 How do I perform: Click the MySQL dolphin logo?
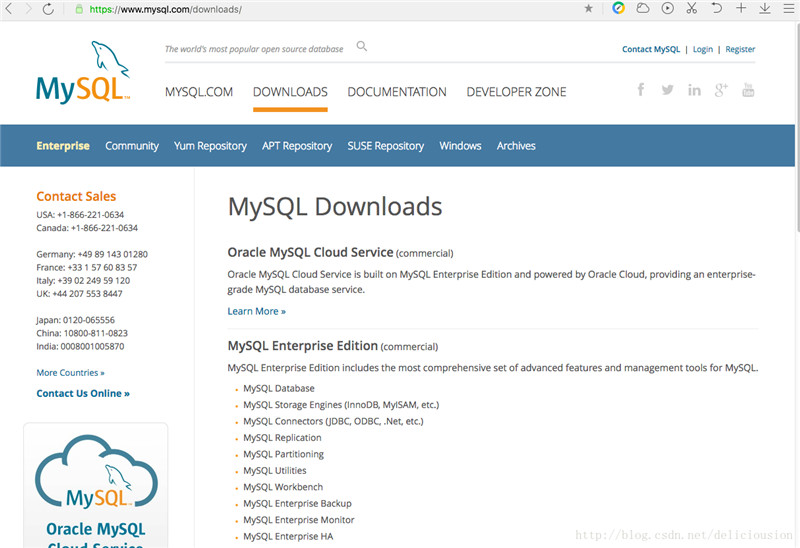tap(83, 73)
